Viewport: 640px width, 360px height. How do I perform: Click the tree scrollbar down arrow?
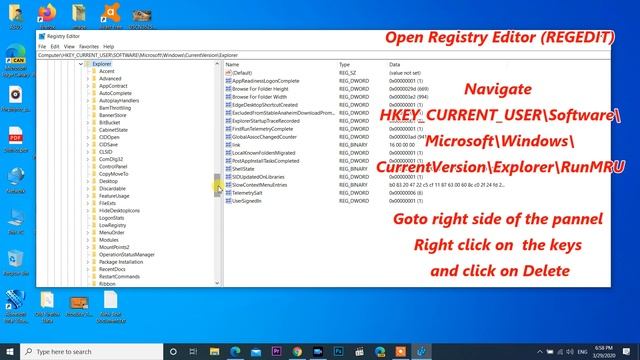(217, 283)
